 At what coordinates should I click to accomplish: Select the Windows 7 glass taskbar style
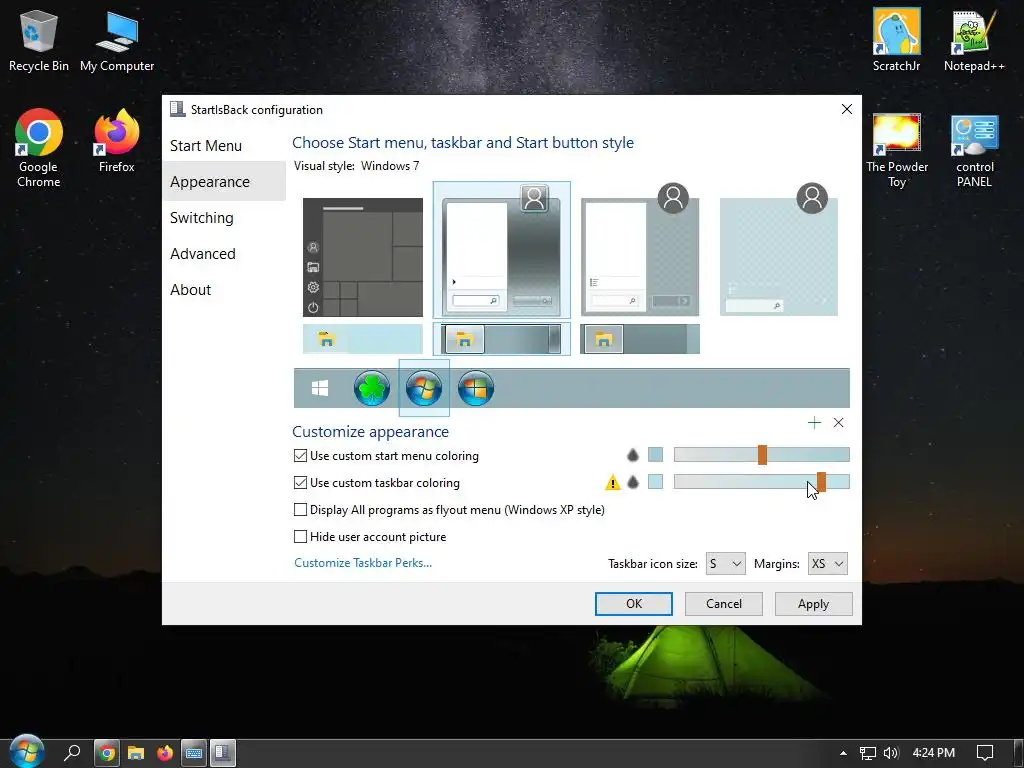click(502, 339)
